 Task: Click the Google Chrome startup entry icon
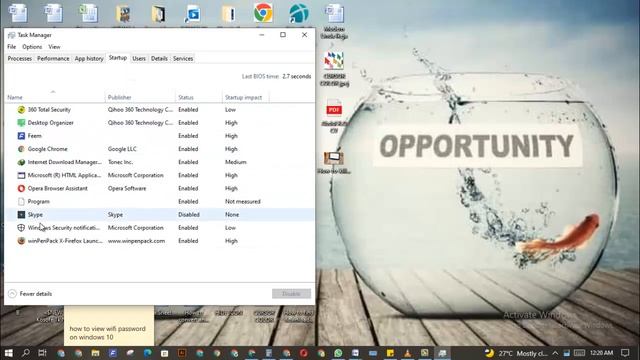click(21, 149)
